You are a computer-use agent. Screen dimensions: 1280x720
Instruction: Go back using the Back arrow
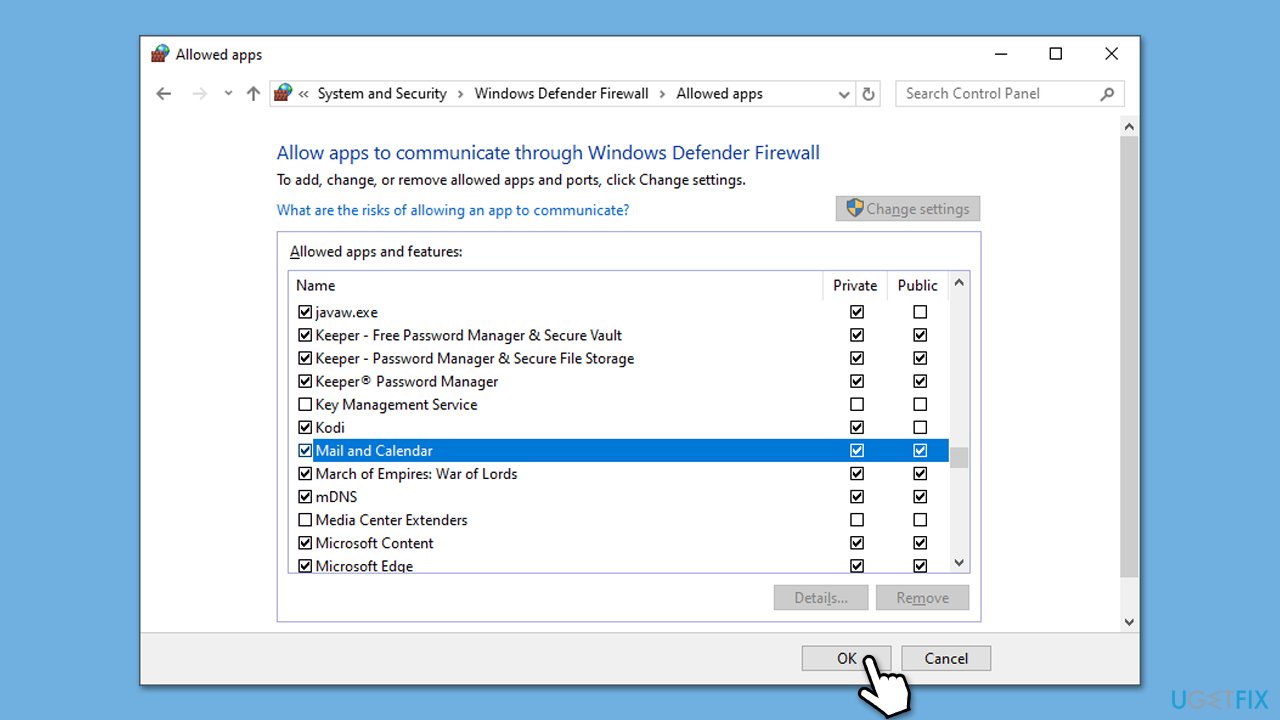[164, 93]
